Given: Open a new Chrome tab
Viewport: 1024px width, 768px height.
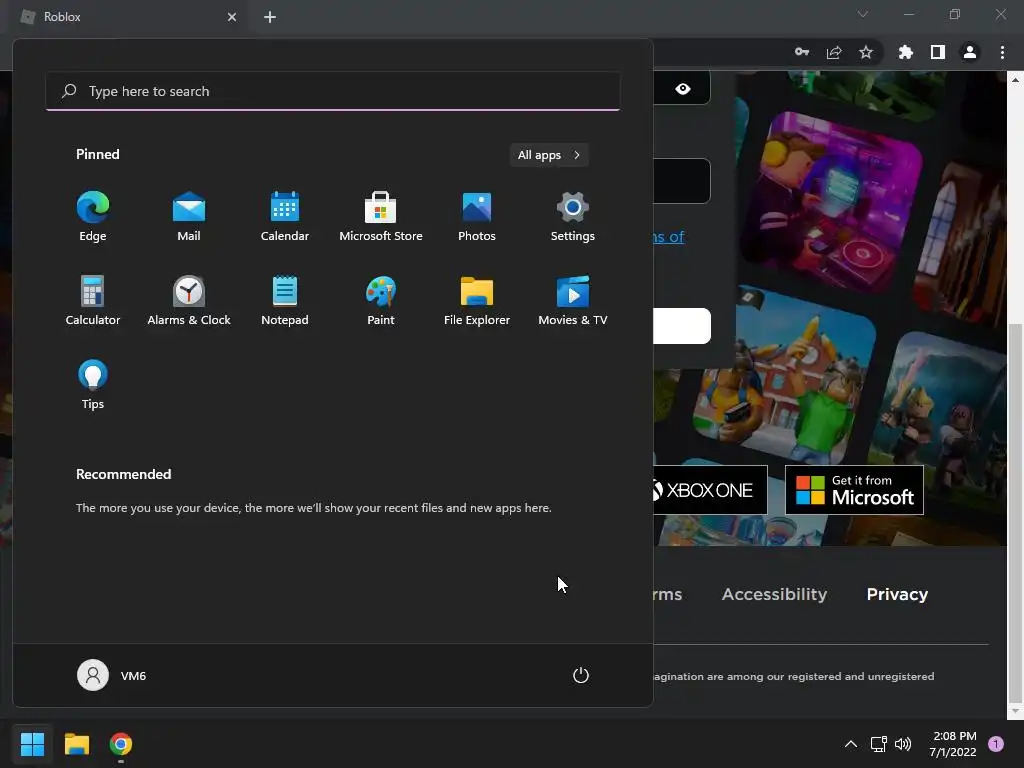Looking at the screenshot, I should coord(270,17).
